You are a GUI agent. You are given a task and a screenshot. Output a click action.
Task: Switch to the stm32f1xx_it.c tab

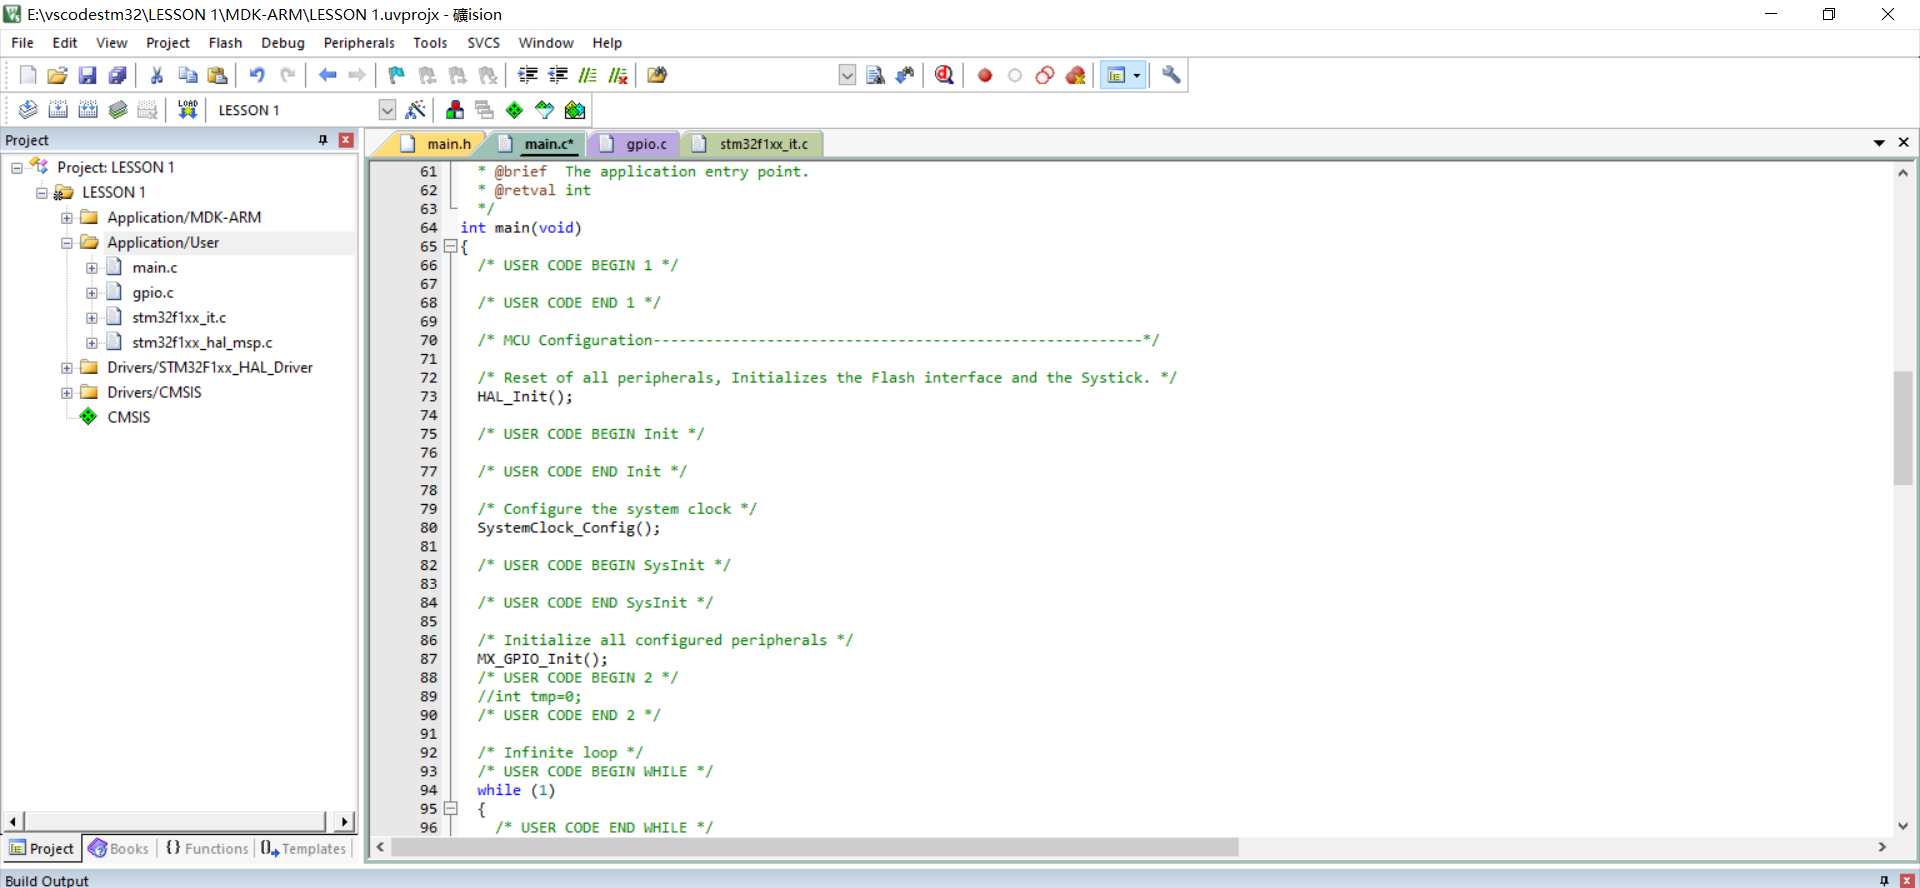tap(752, 144)
